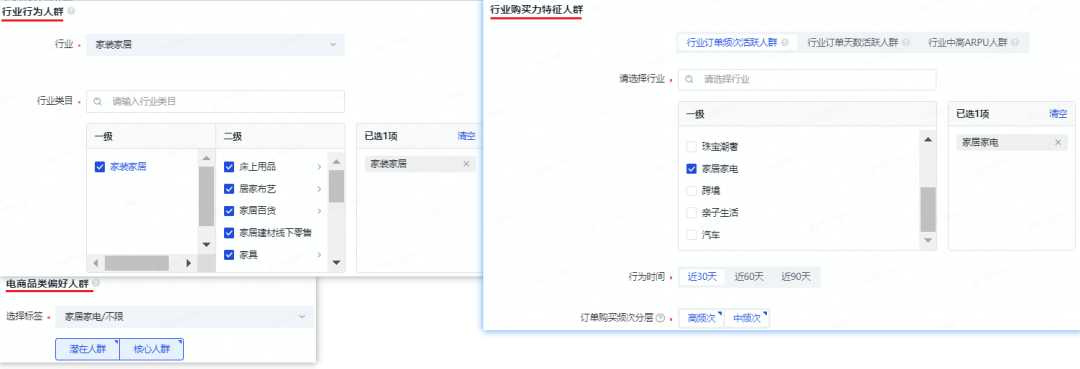Click right arrow of 一级 list horizontal scrollbar
Viewport: 1080px width, 369px height.
[190, 263]
